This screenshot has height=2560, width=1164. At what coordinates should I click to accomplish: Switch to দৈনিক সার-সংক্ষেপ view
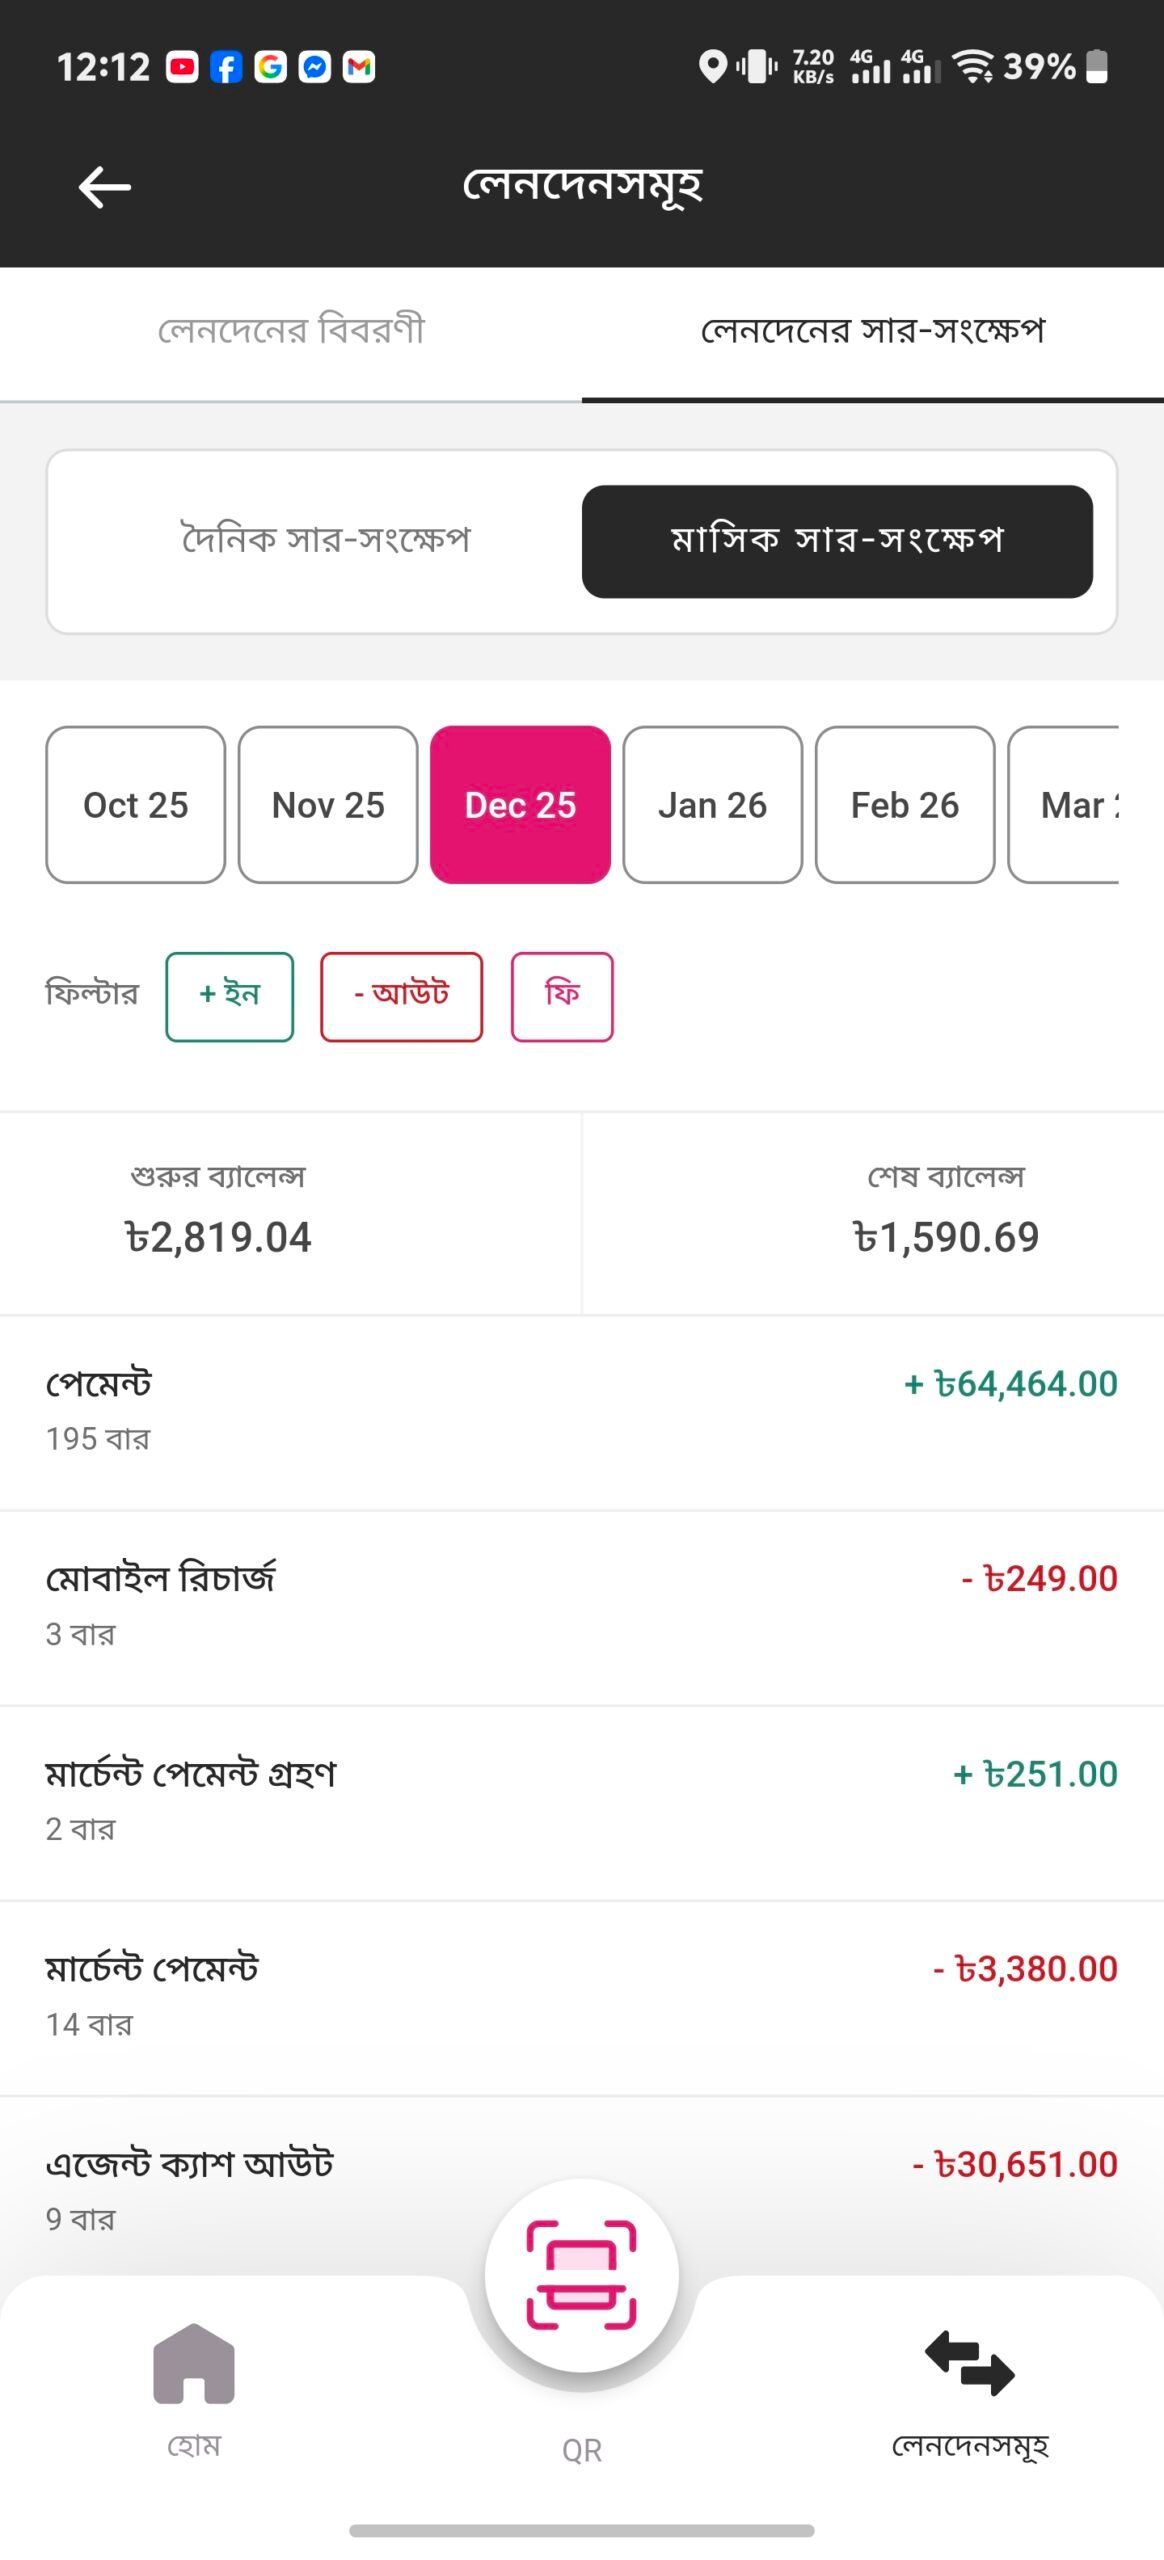(x=325, y=541)
